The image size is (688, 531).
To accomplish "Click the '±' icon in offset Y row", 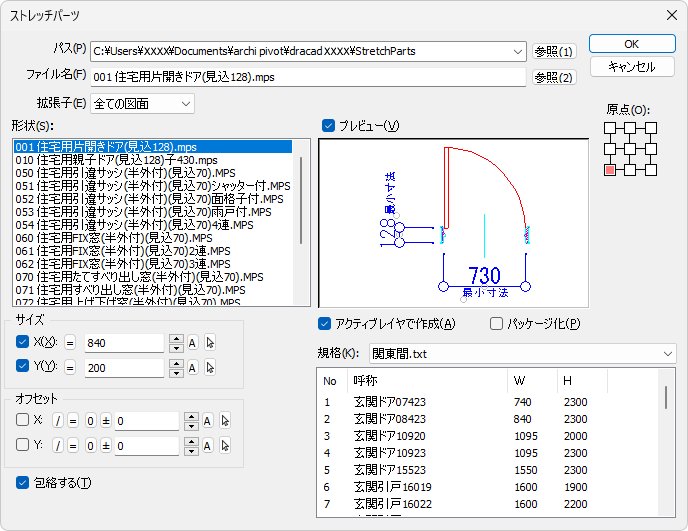I will tap(104, 446).
